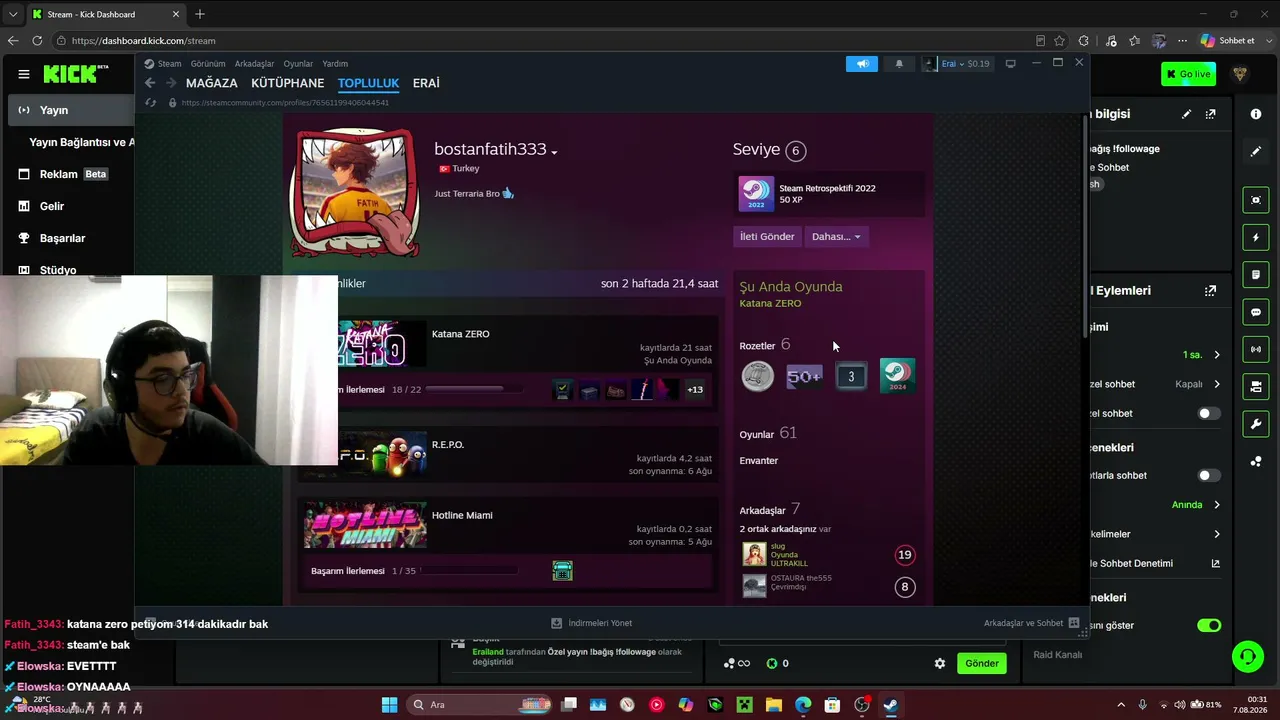Select the Steam 2024 badge
This screenshot has height=720, width=1280.
tap(897, 376)
